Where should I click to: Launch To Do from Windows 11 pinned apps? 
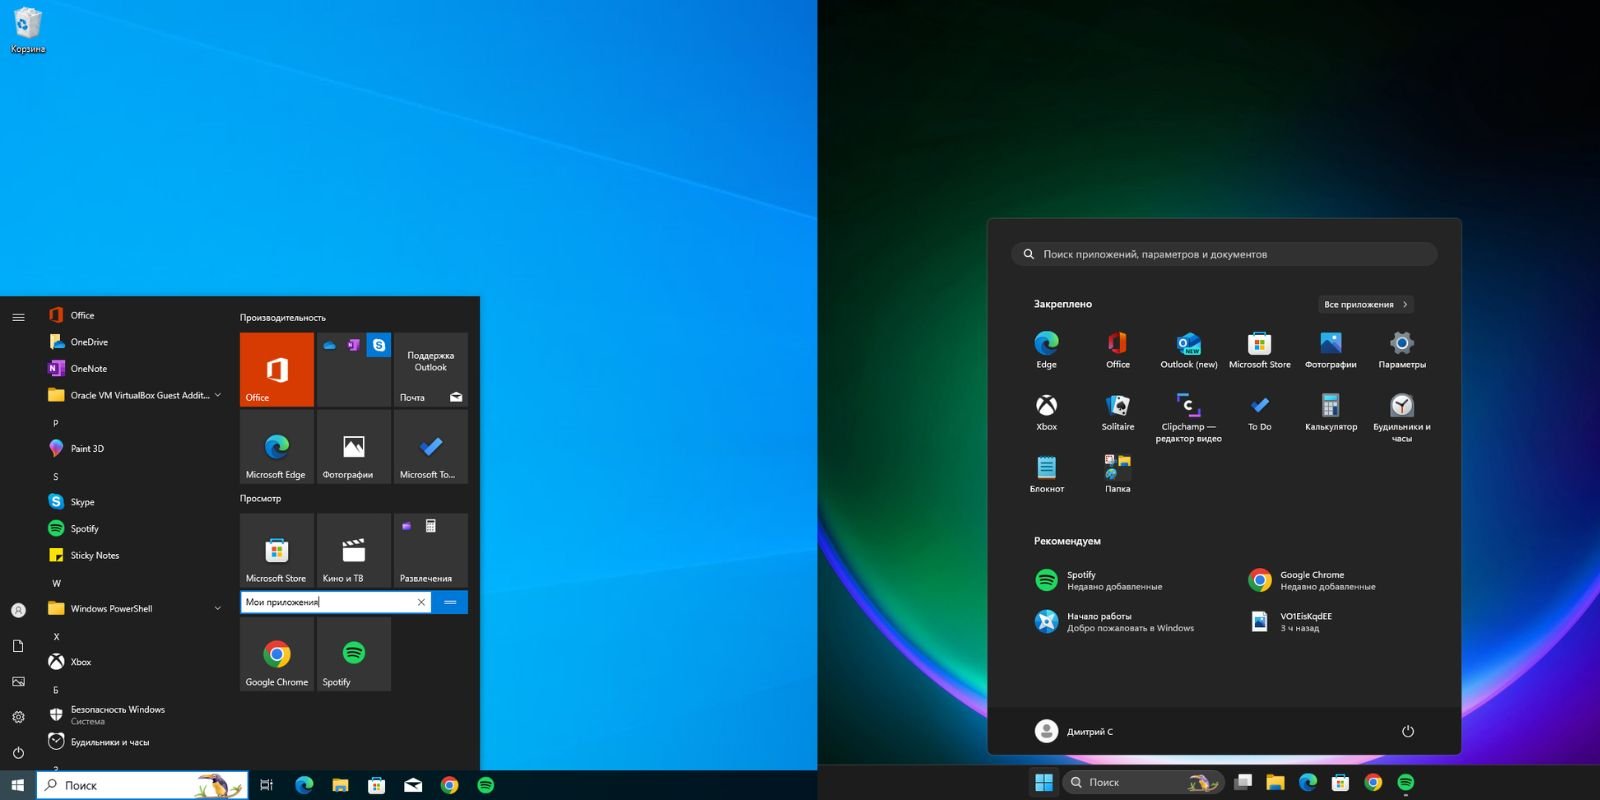1260,411
